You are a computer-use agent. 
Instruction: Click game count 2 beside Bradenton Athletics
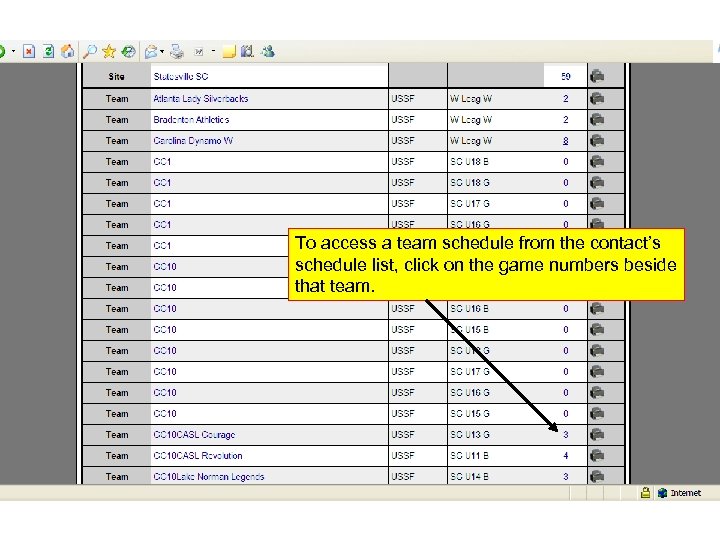[x=566, y=119]
